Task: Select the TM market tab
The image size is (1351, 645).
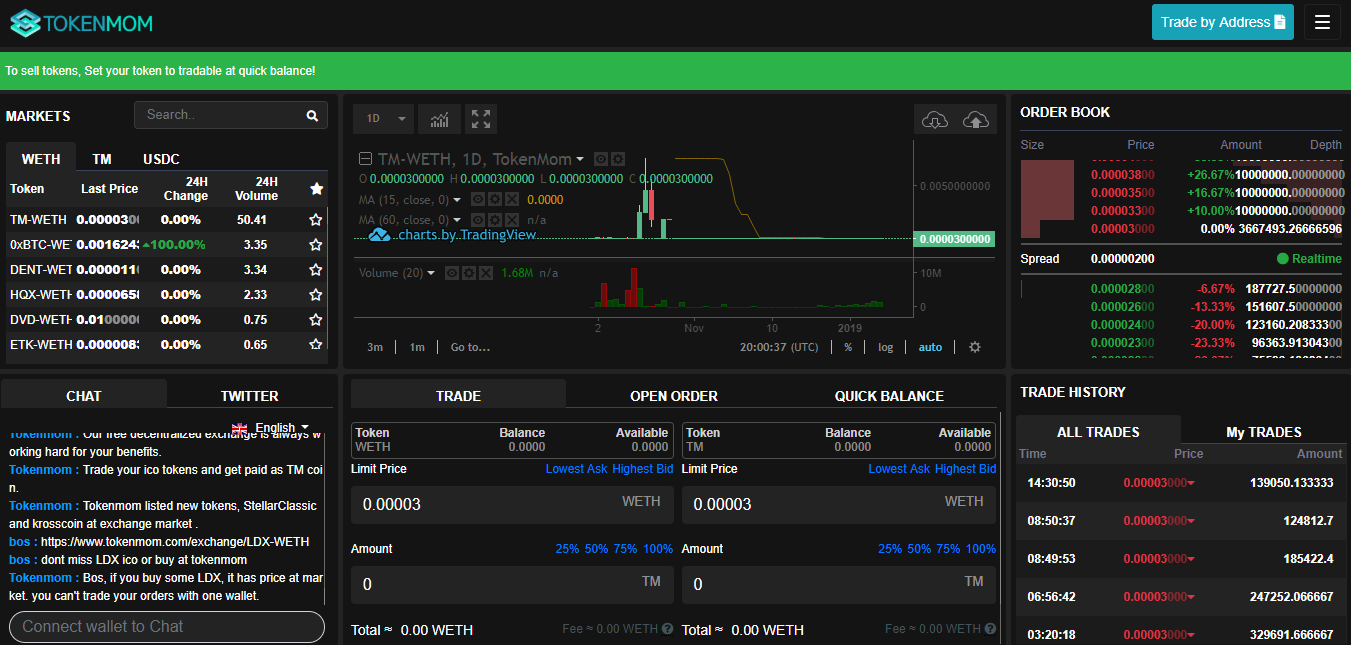Action: click(x=102, y=159)
